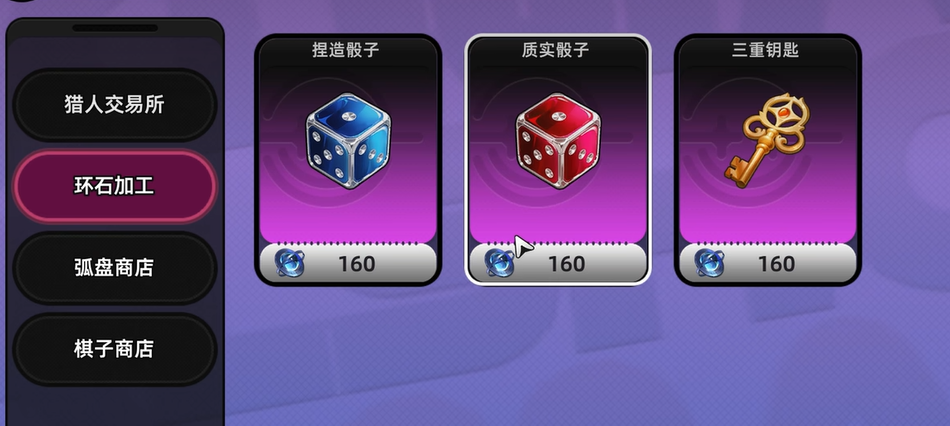Switch to 弧盘商店 tab
The image size is (950, 426).
(115, 267)
